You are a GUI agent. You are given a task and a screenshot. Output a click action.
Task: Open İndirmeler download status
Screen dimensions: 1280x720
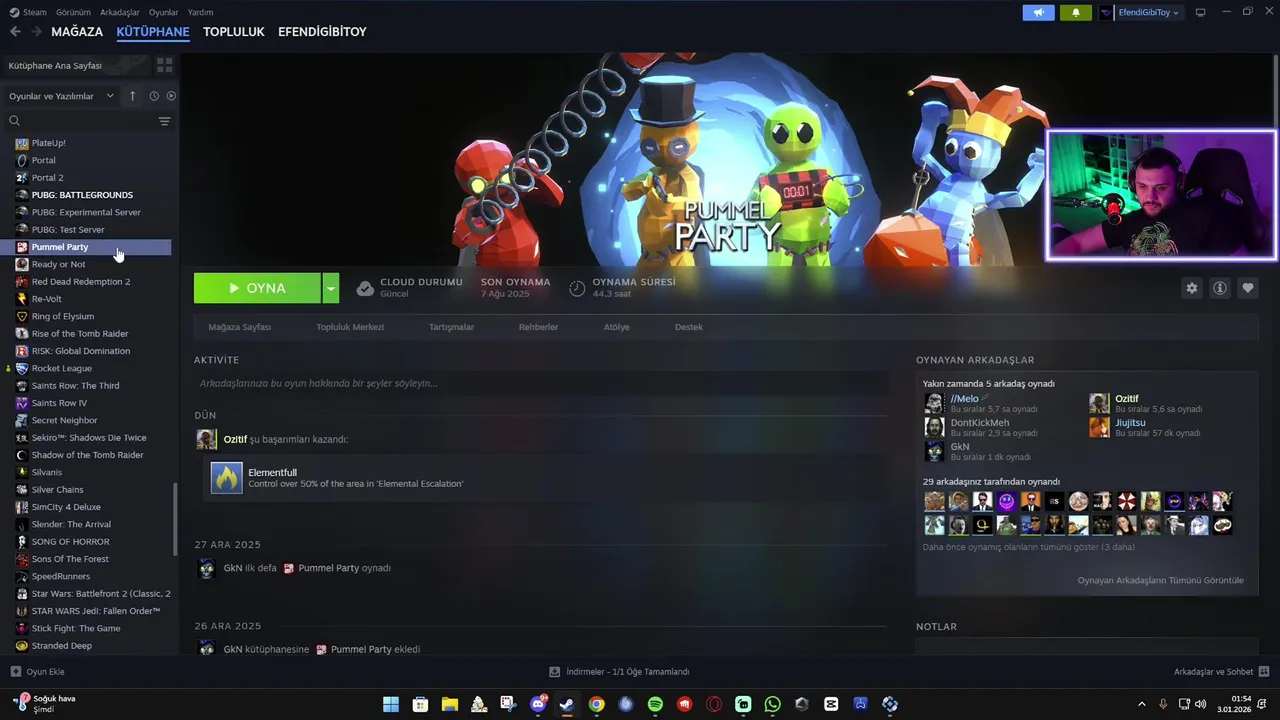[620, 672]
